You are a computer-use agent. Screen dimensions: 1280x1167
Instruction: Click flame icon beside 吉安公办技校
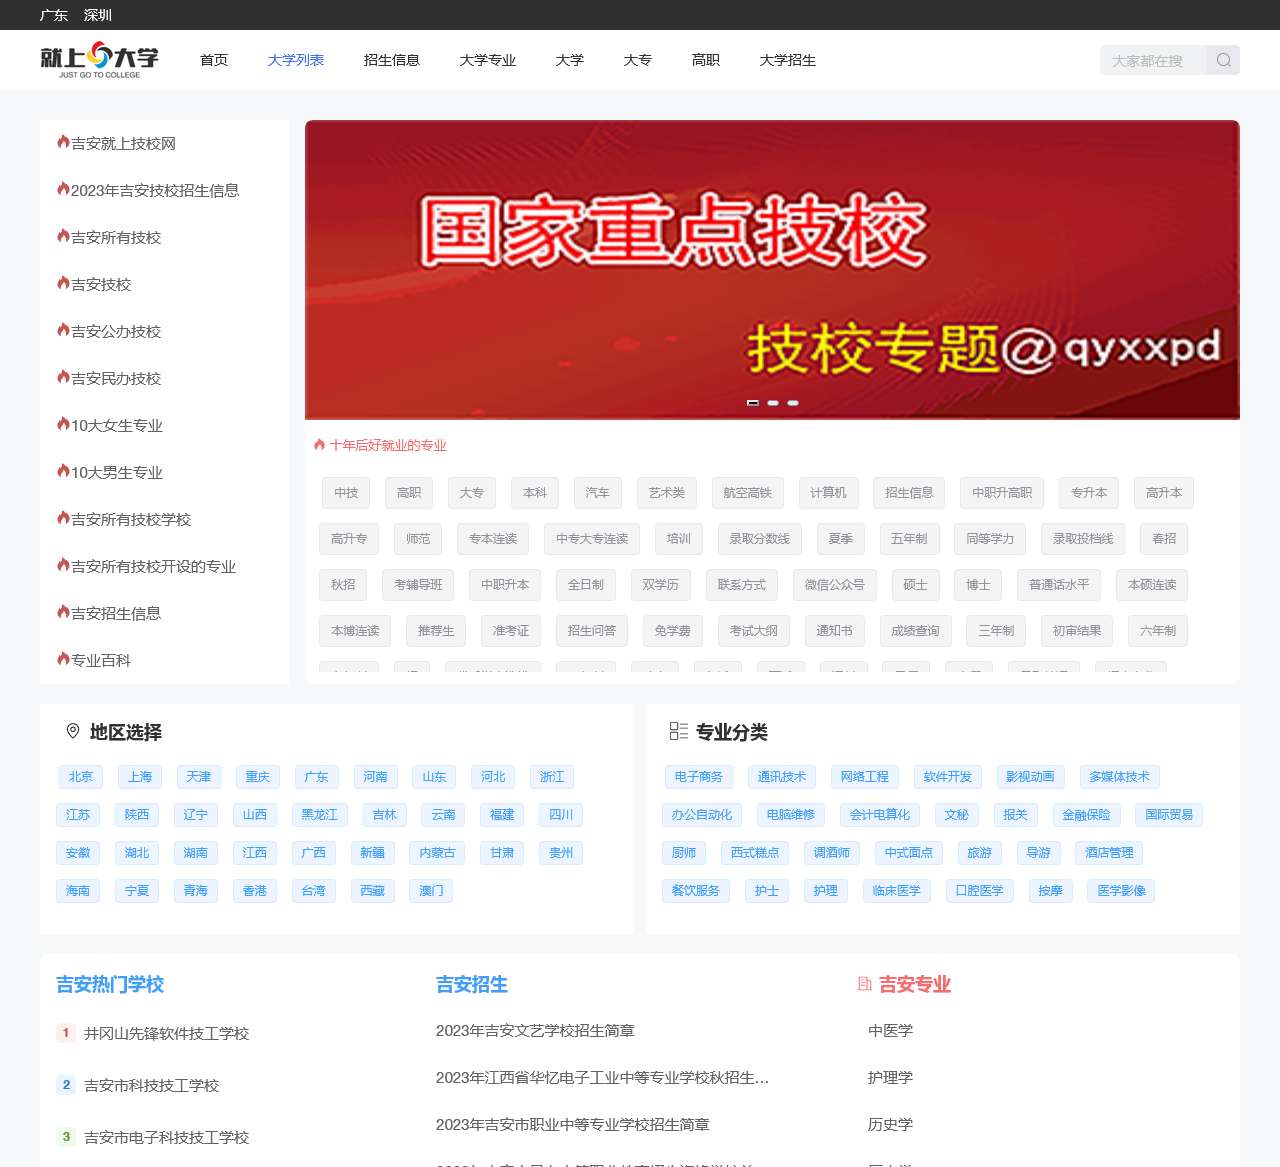pos(63,330)
